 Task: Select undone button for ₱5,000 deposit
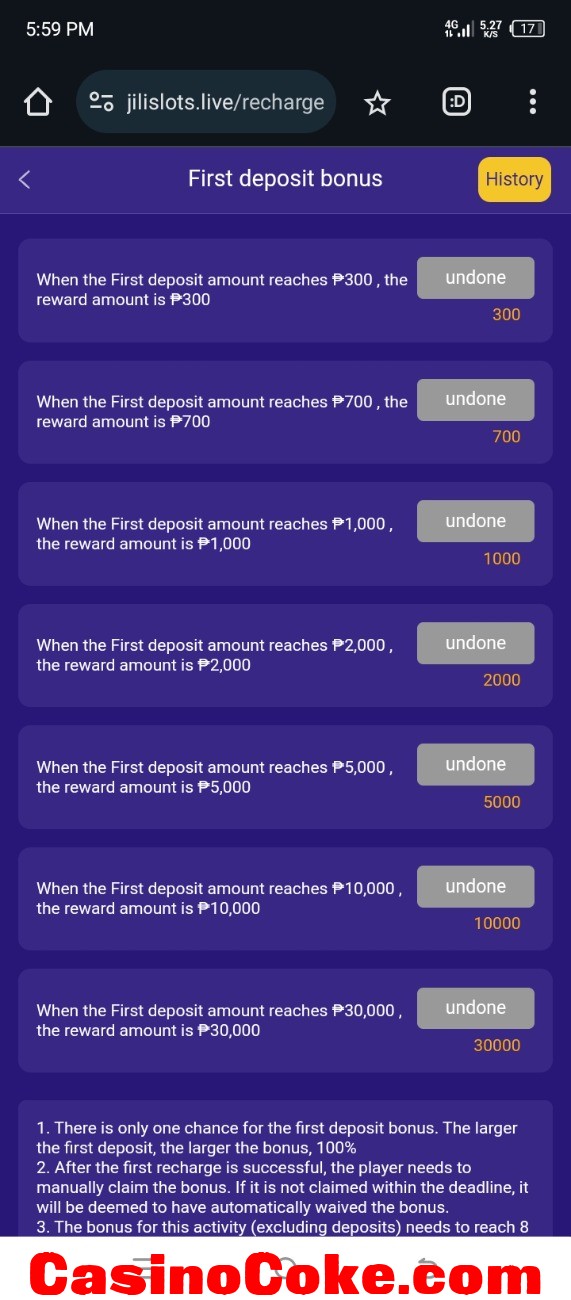475,764
